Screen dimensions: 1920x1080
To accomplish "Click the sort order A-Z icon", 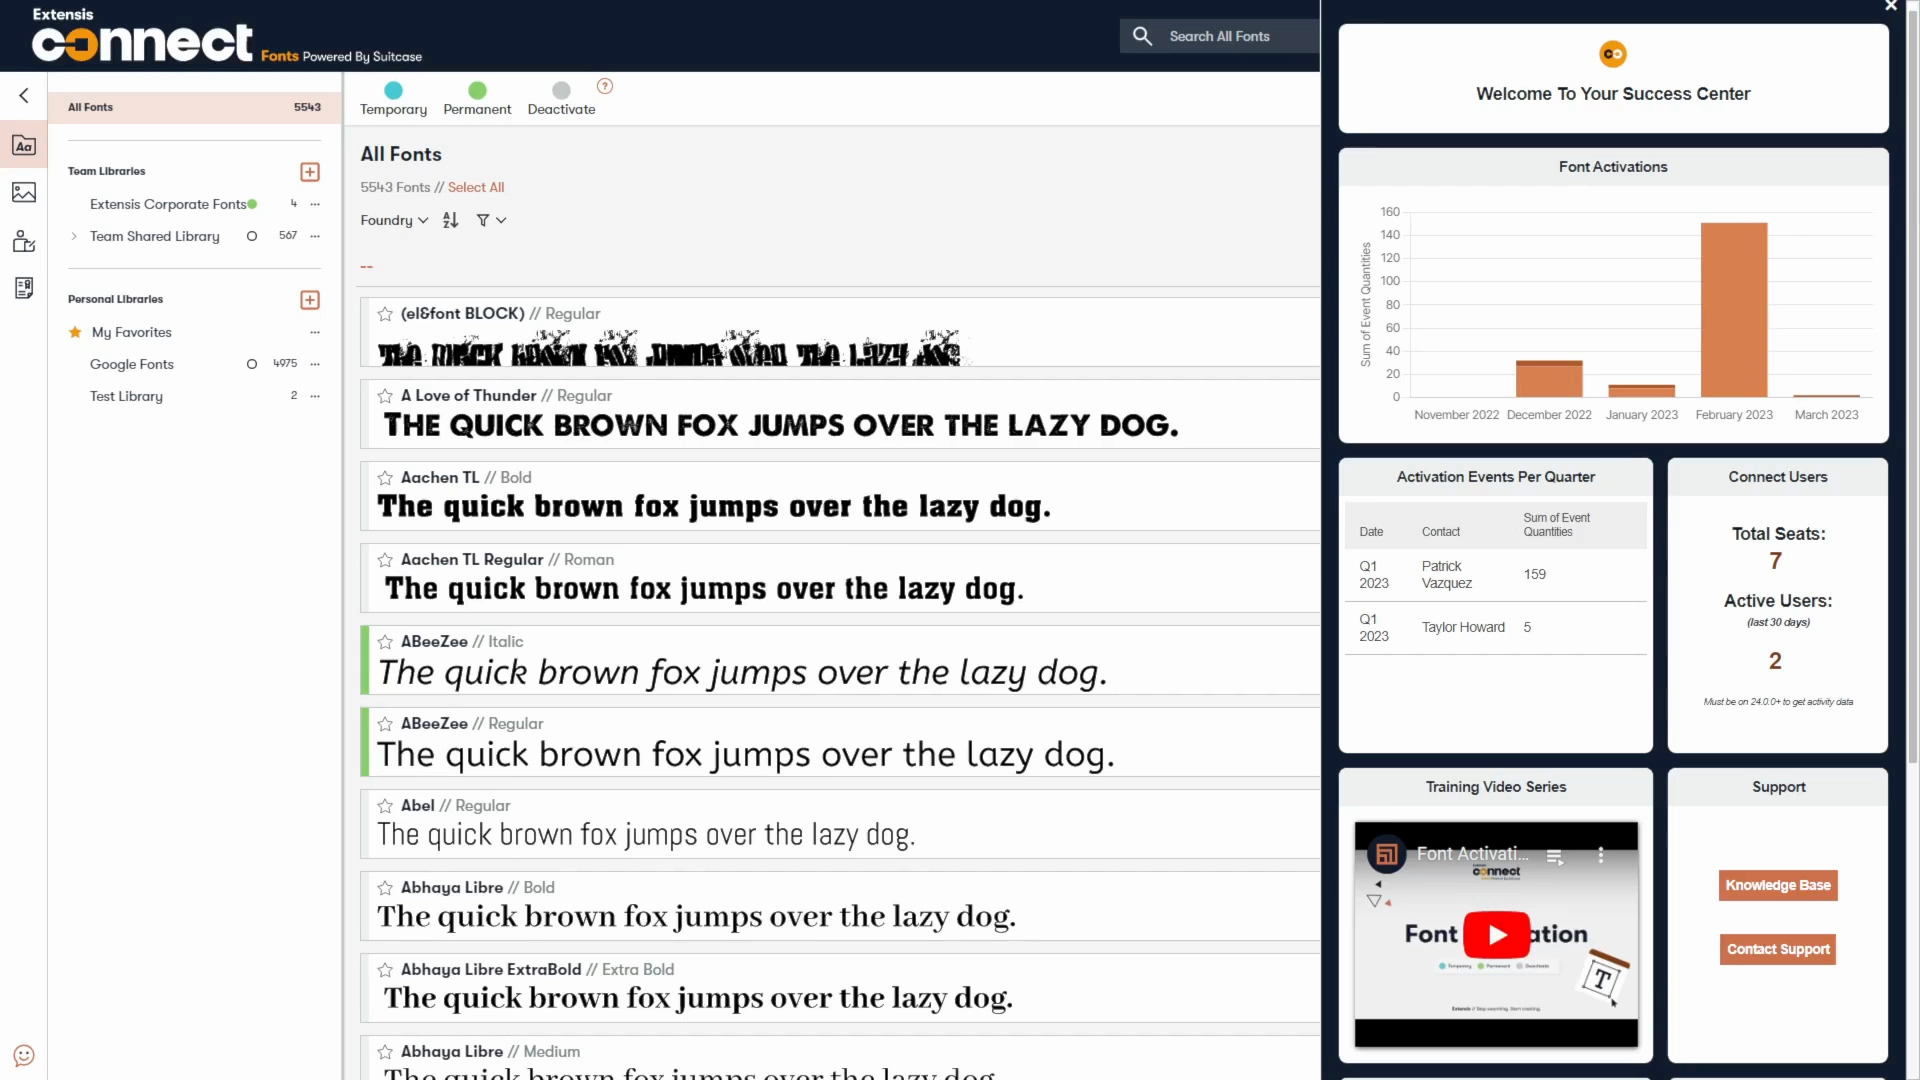I will click(450, 220).
